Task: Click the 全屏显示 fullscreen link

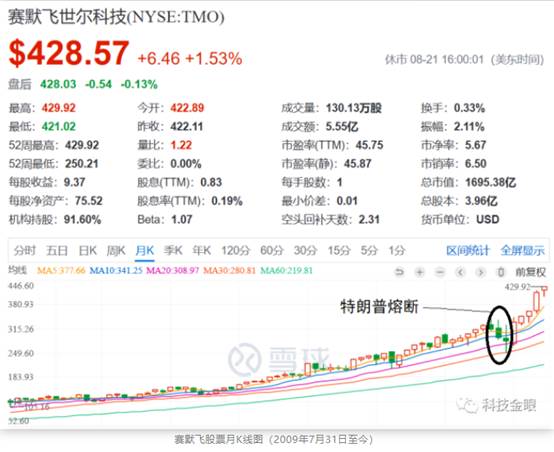Action: [523, 251]
